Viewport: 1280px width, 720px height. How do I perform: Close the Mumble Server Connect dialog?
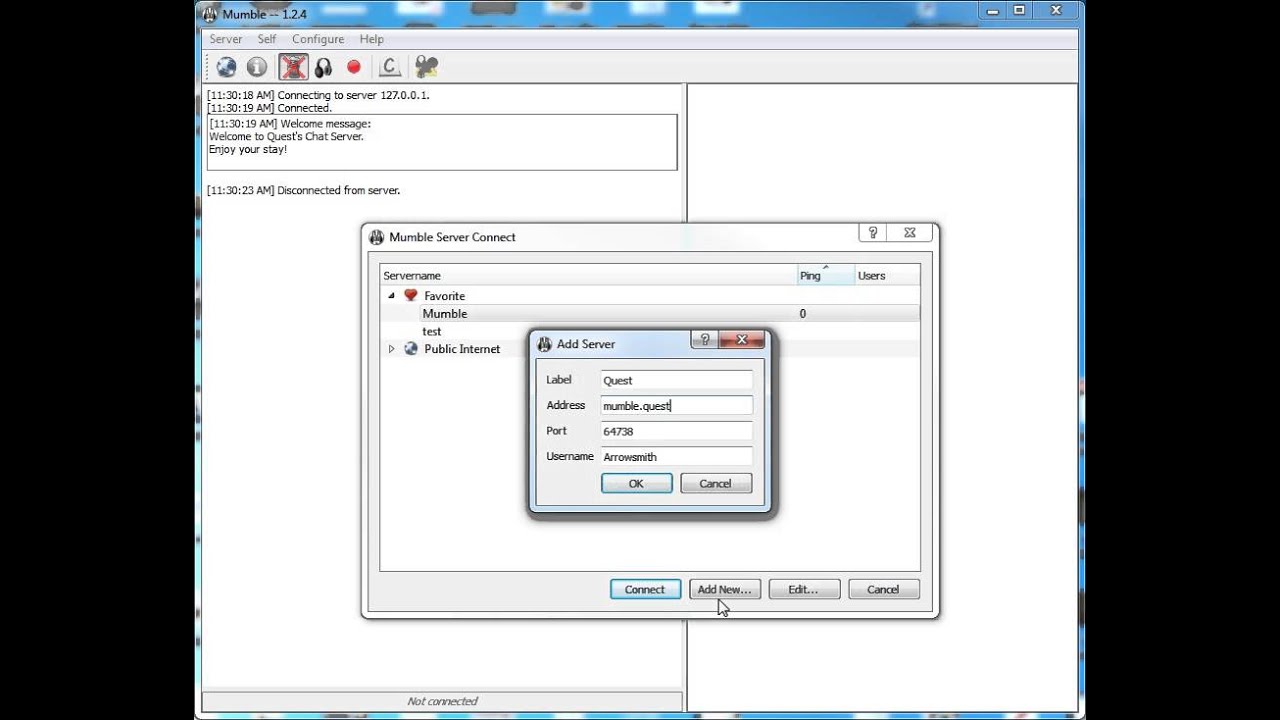pos(910,232)
